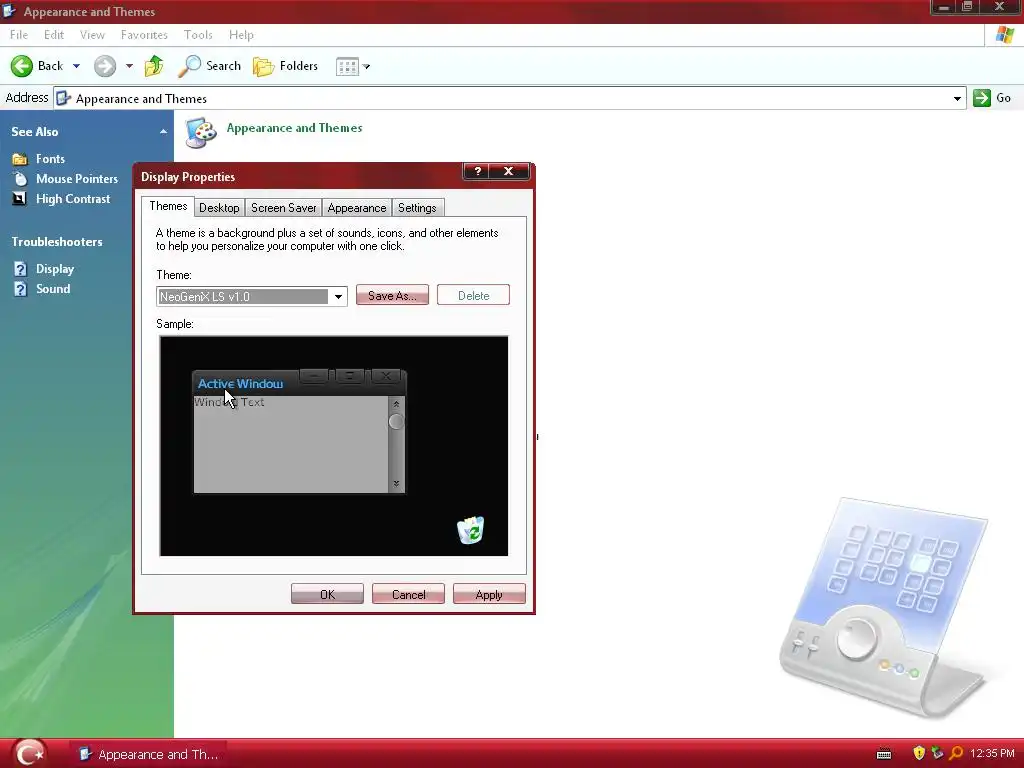This screenshot has height=768, width=1024.
Task: Open the Start button on taskbar
Action: tap(29, 754)
